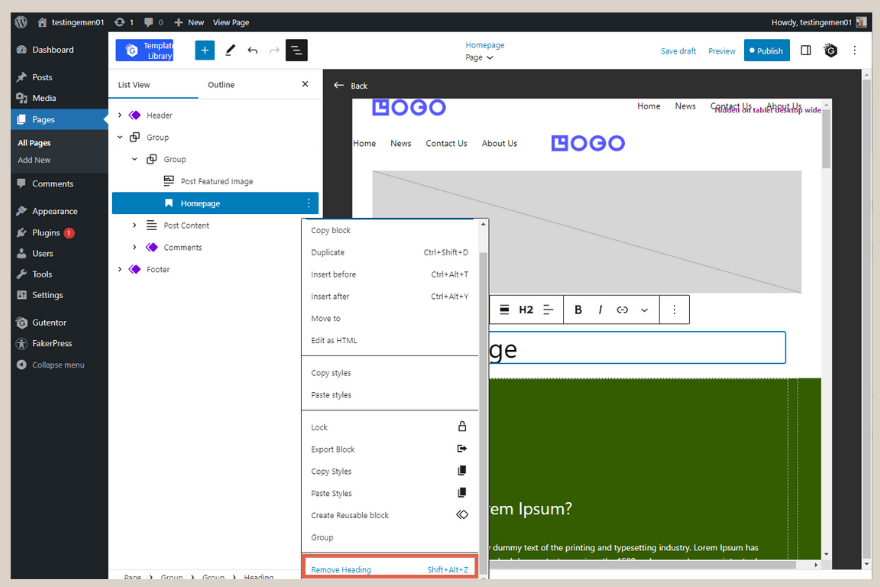Screen dimensions: 880x587
Task: Click the Publish button
Action: [766, 50]
